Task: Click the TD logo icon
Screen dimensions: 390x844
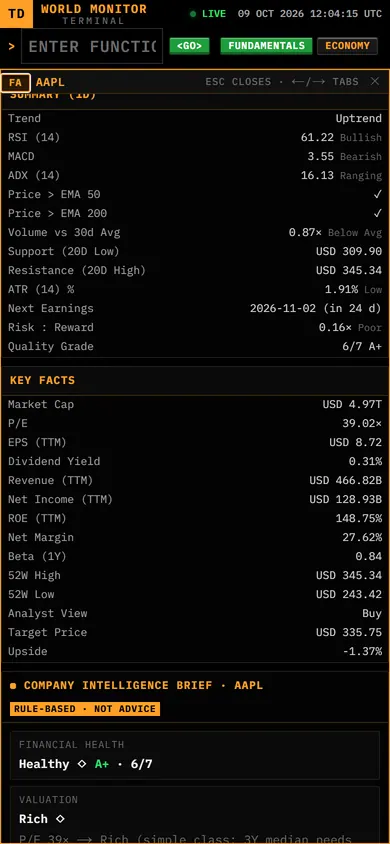Action: (16, 13)
